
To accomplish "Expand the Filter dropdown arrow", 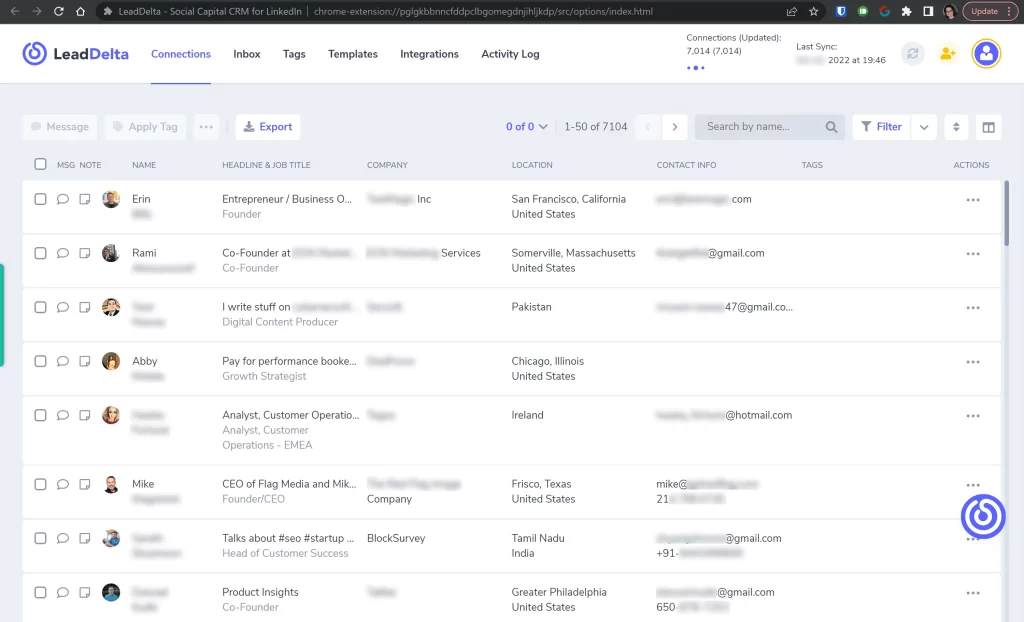I will point(923,127).
